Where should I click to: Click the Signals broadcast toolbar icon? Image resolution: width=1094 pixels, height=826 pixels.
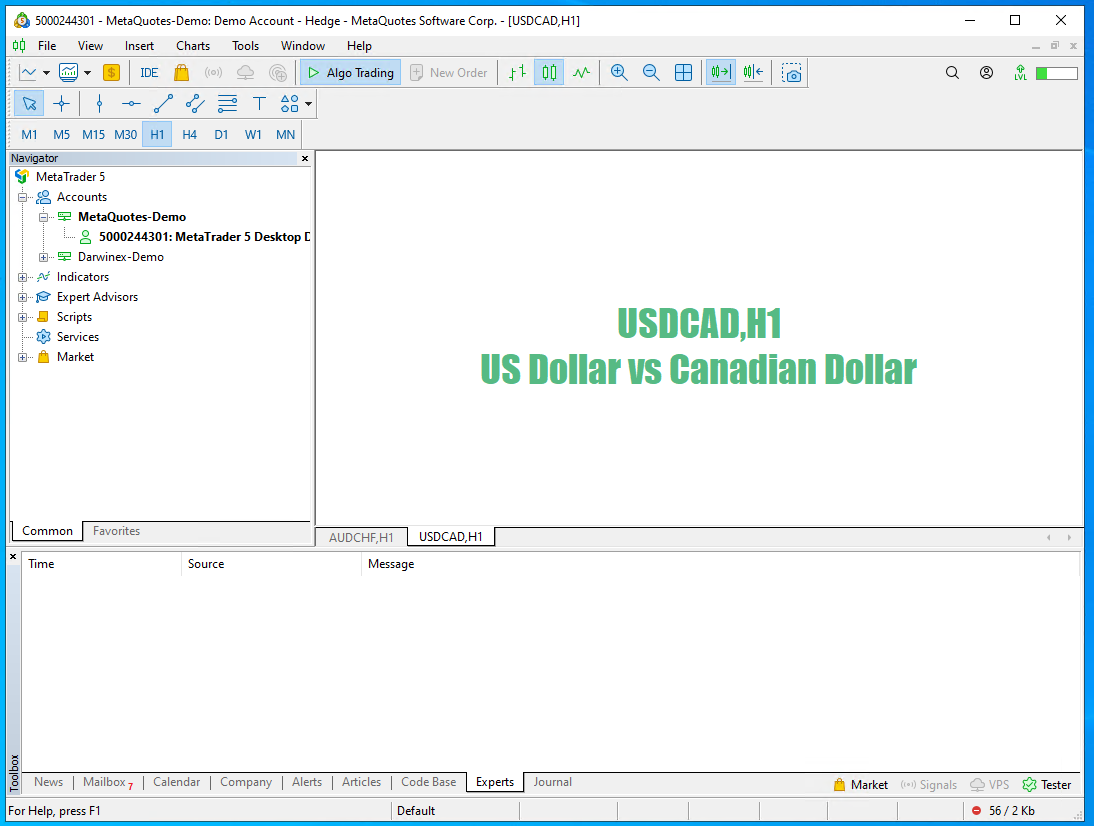213,73
